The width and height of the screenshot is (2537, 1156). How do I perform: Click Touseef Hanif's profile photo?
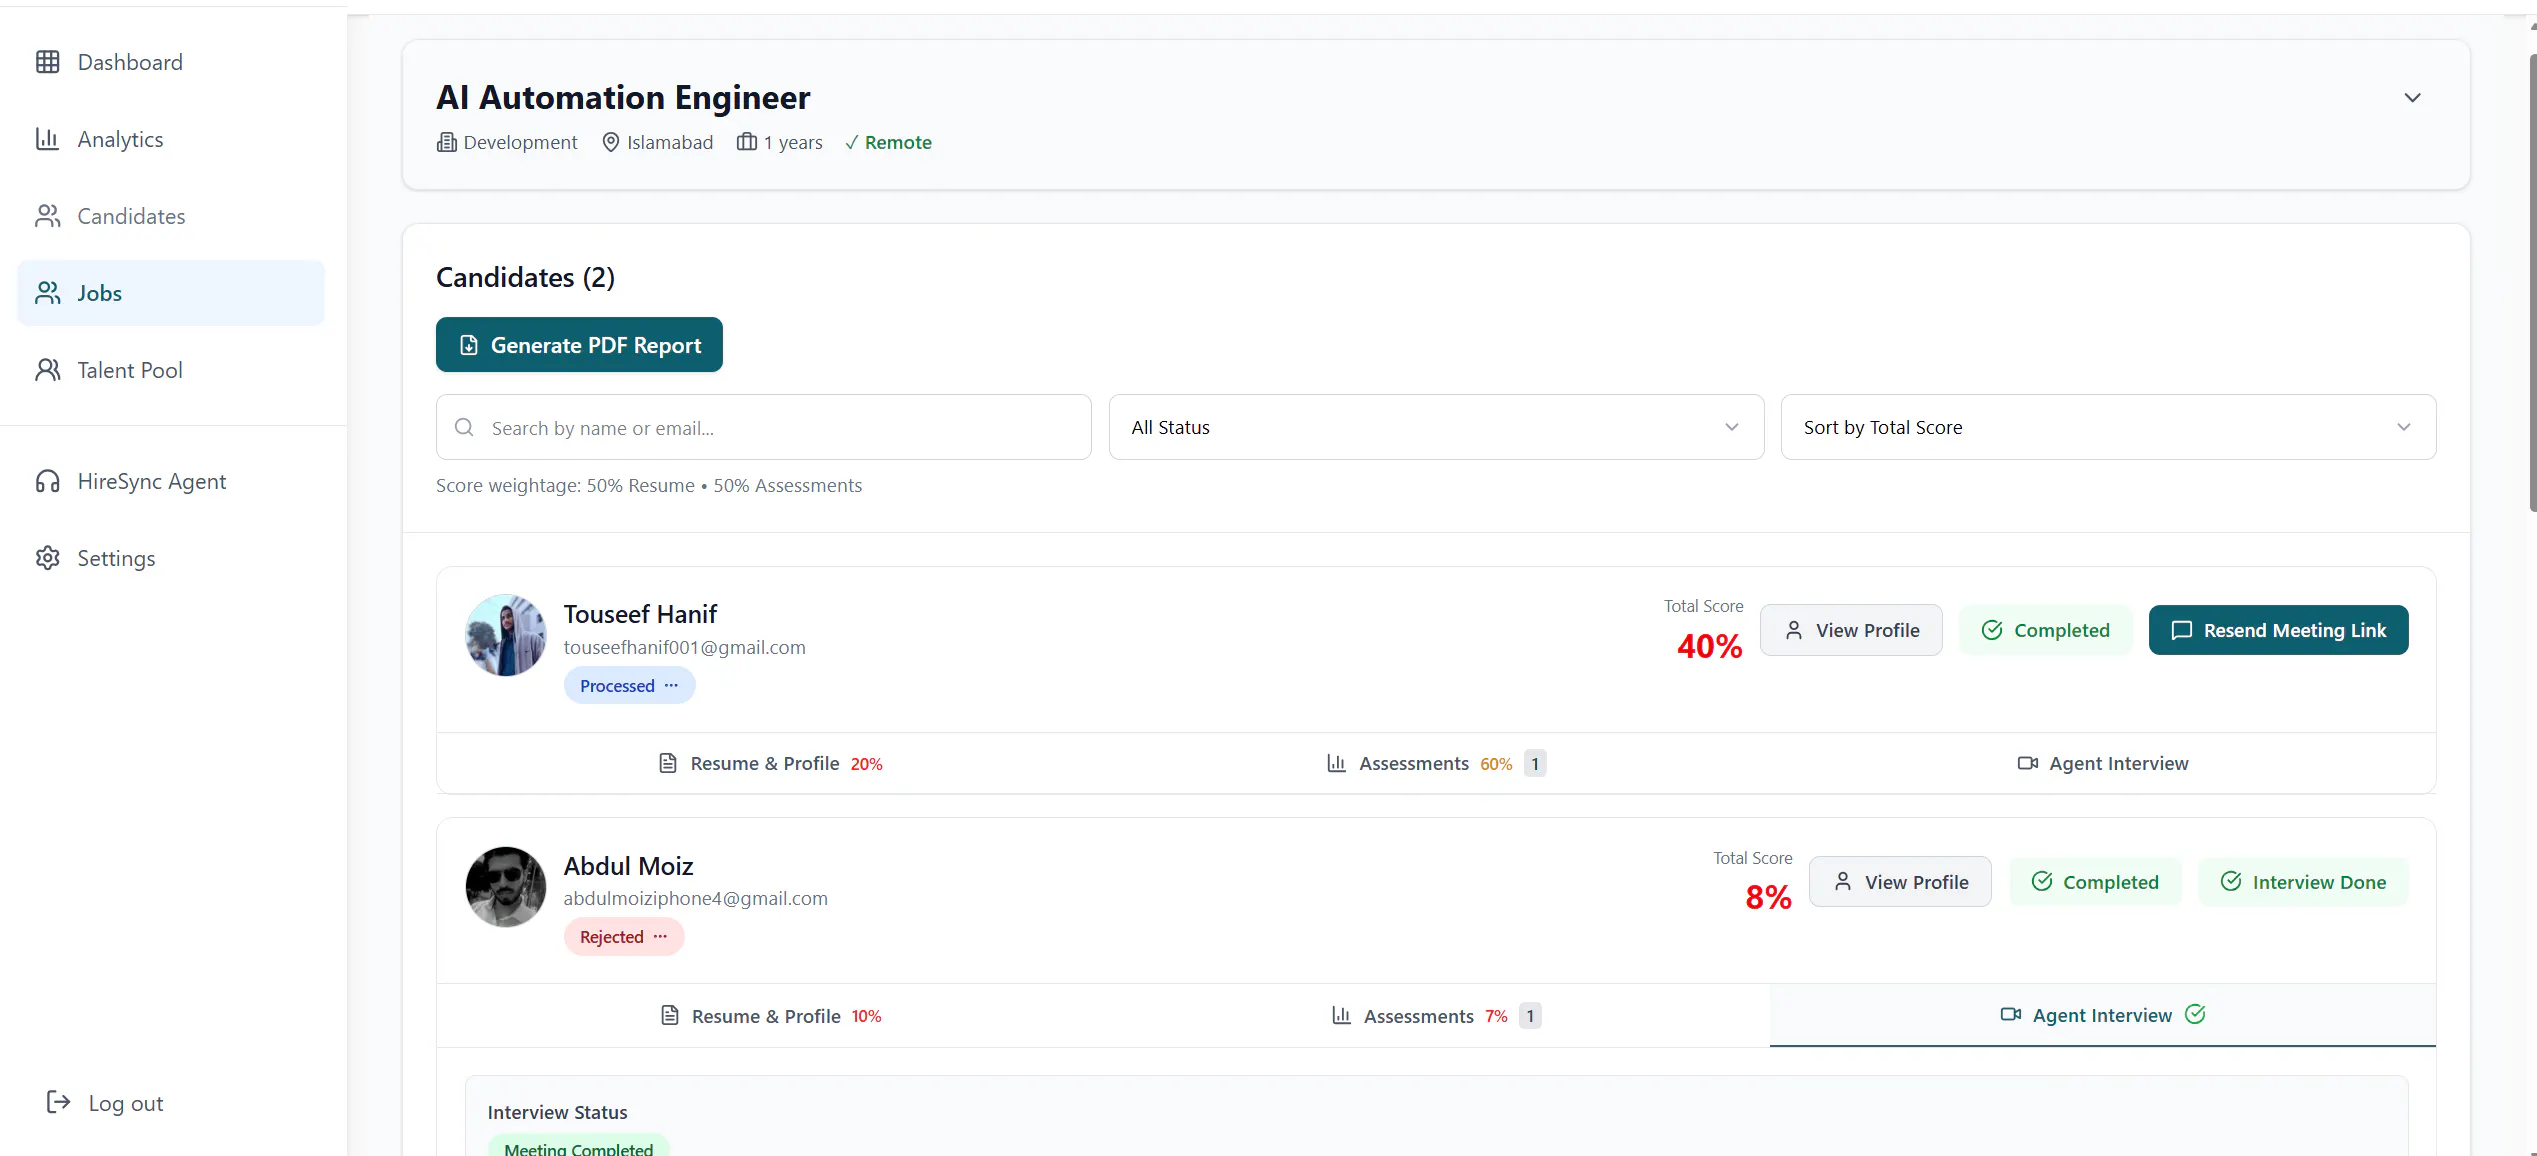click(506, 635)
